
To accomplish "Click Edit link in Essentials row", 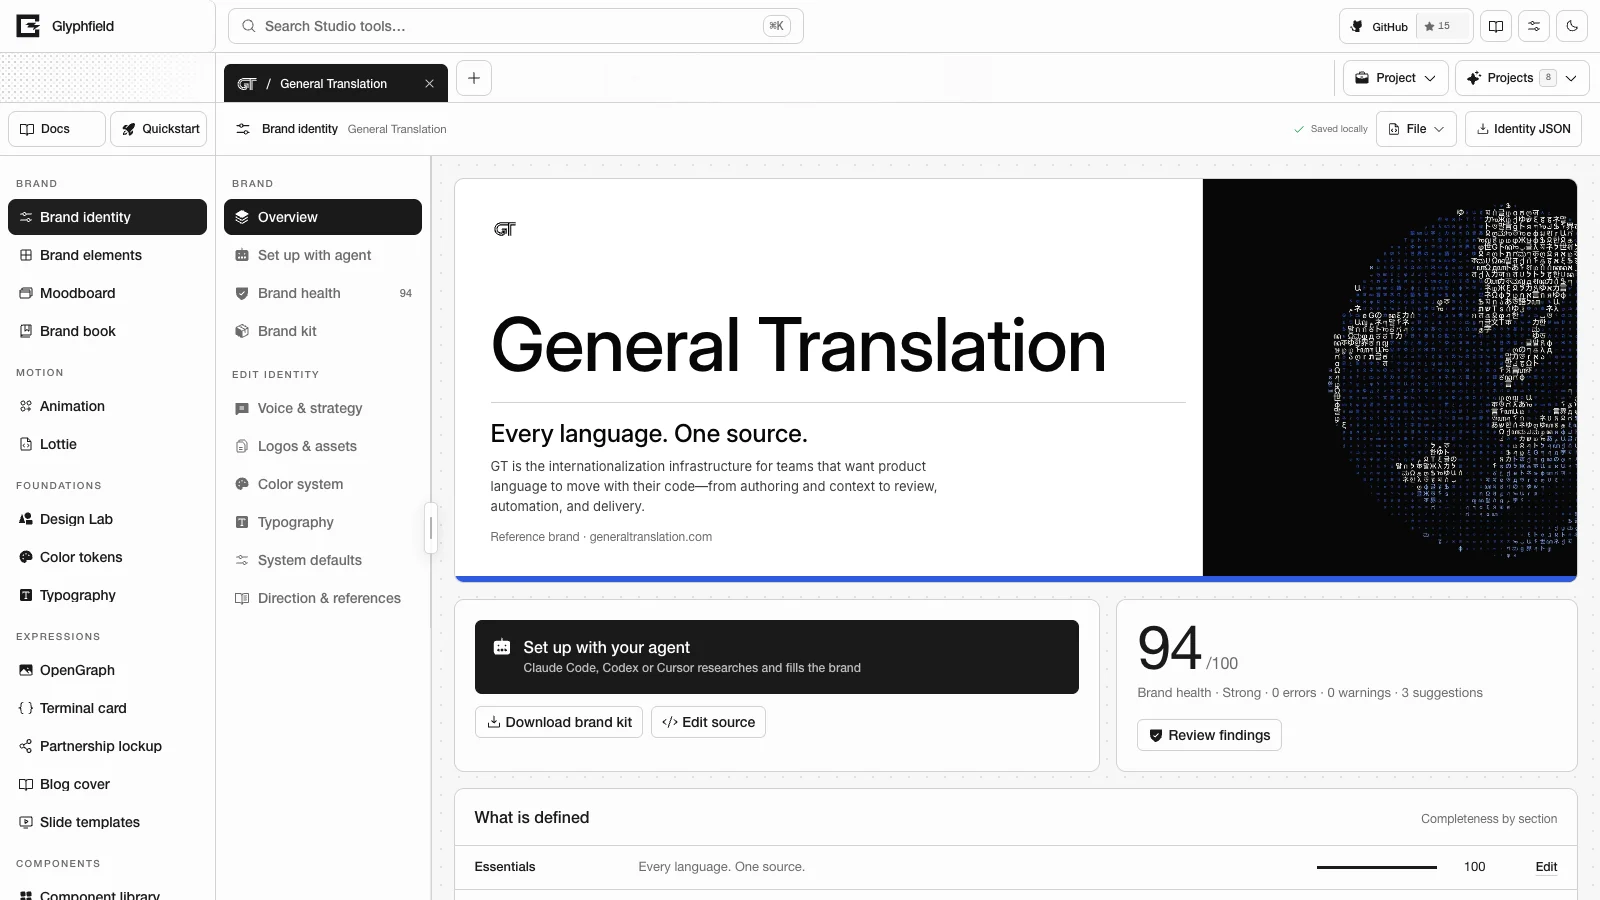I will (1546, 867).
